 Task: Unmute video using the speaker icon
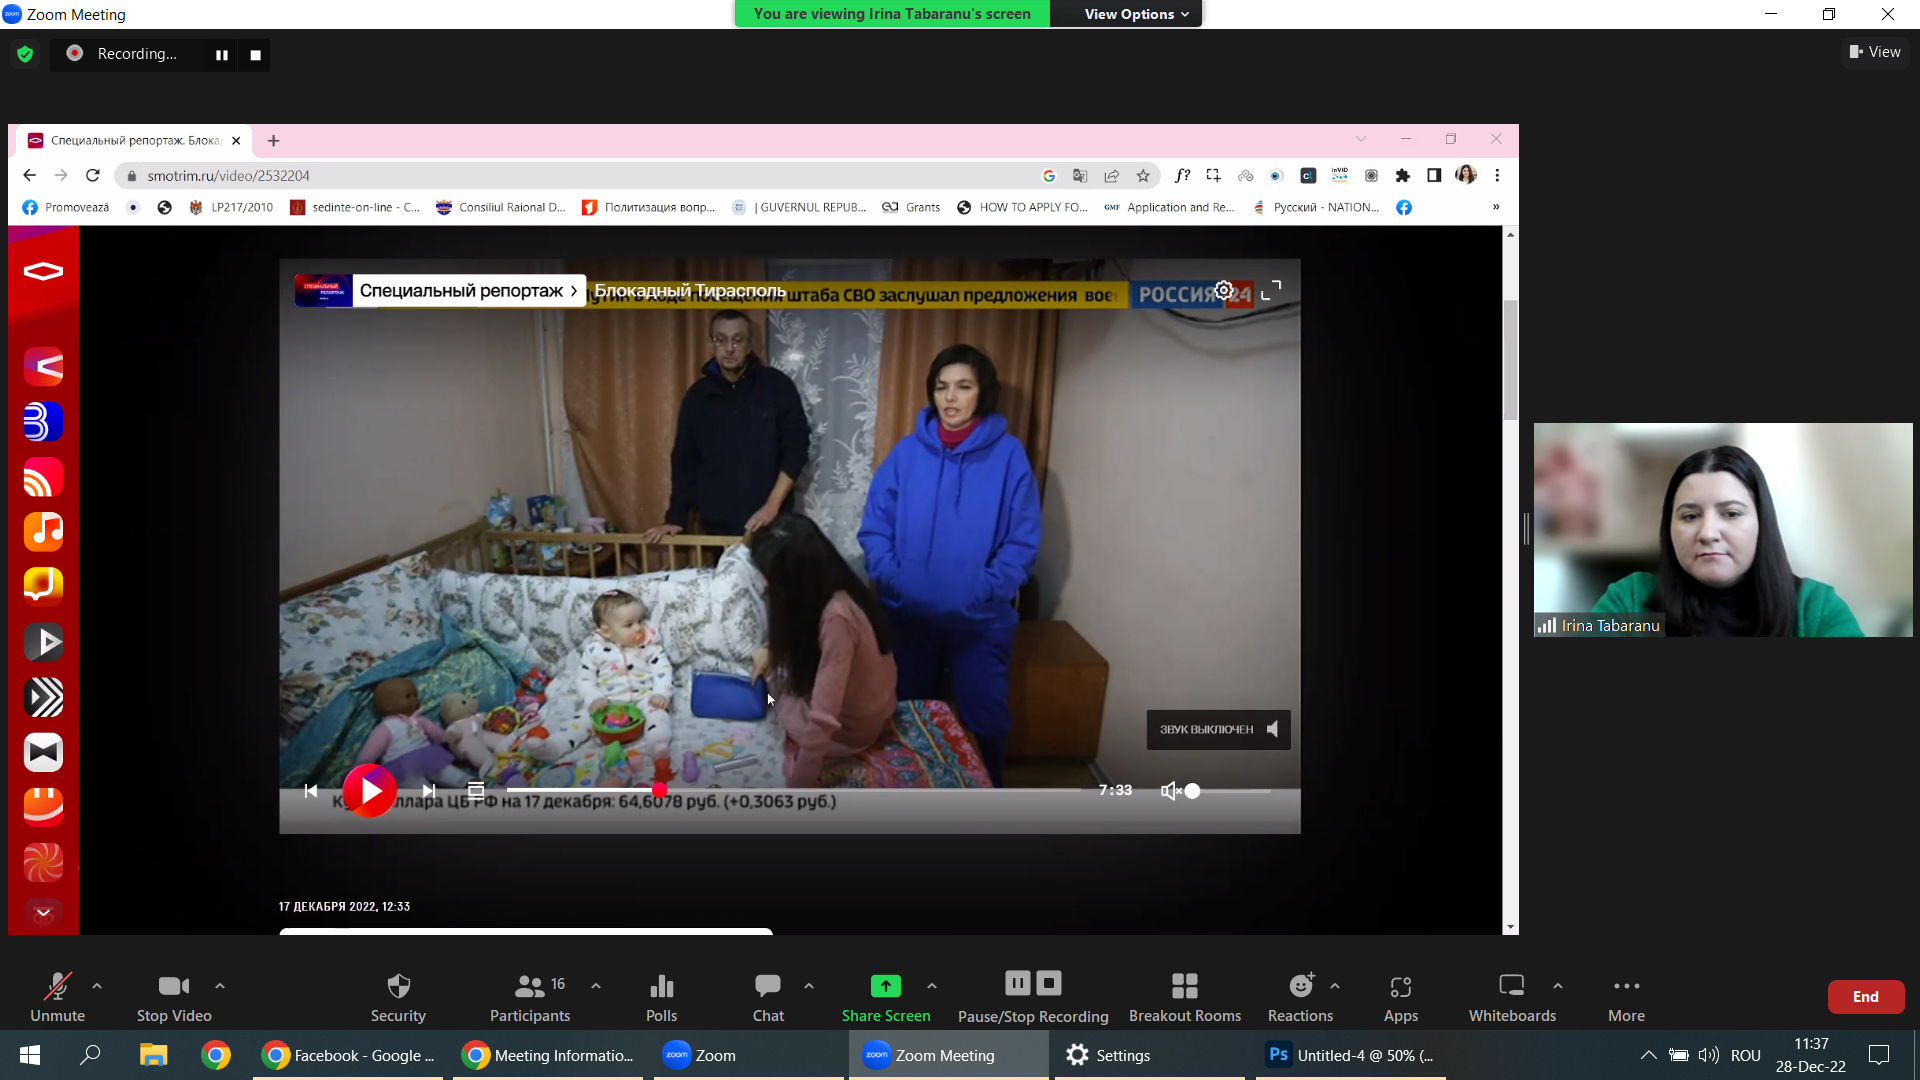pyautogui.click(x=1169, y=791)
